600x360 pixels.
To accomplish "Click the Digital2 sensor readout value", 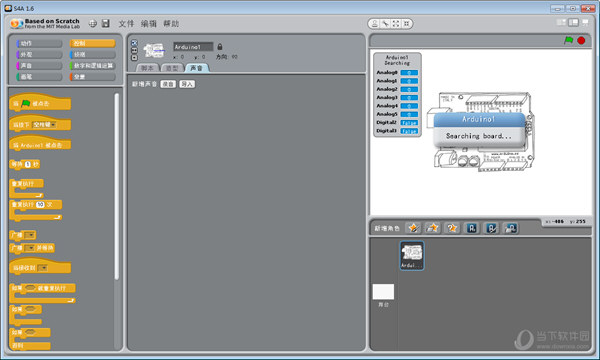I will 409,122.
